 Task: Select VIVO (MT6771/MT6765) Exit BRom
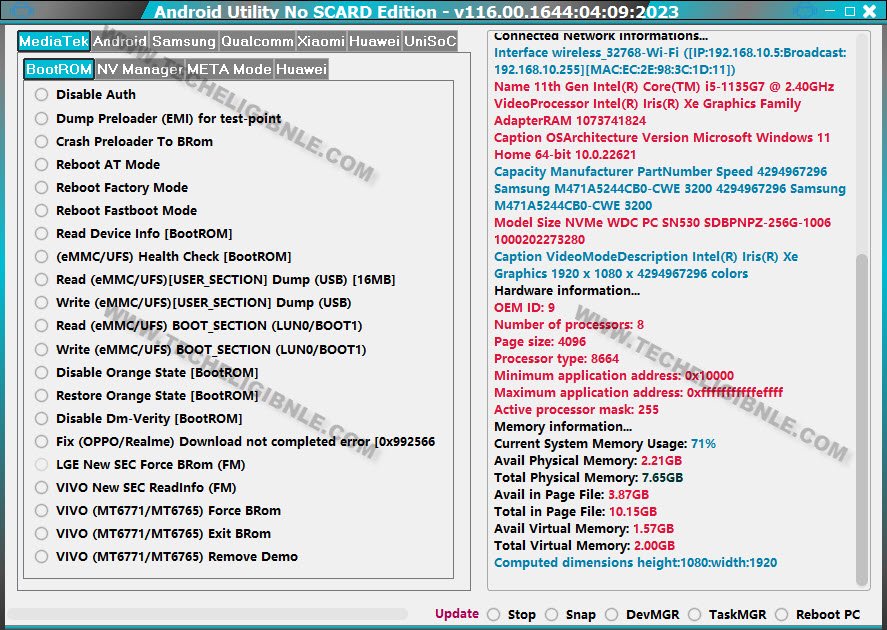point(41,534)
